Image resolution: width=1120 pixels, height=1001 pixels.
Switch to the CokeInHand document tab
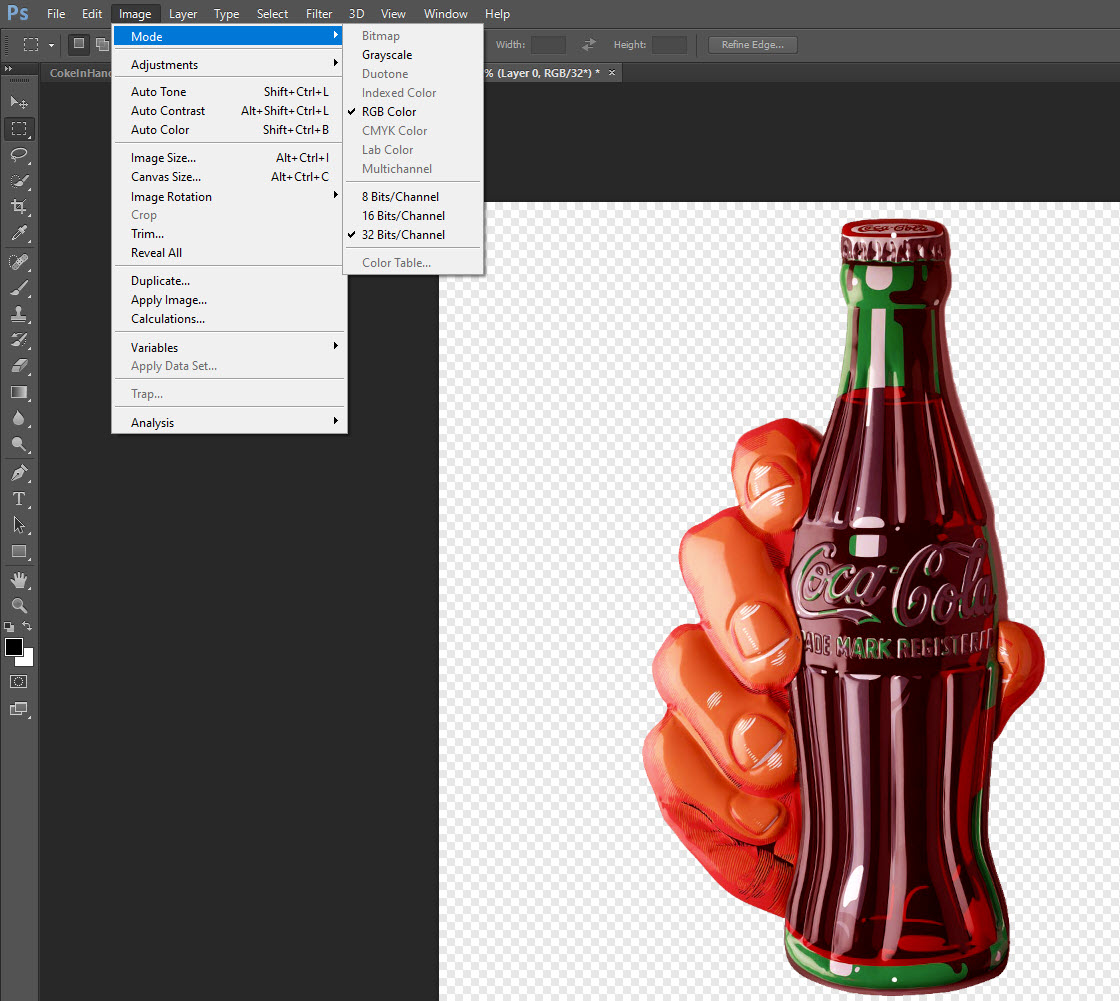tap(78, 72)
